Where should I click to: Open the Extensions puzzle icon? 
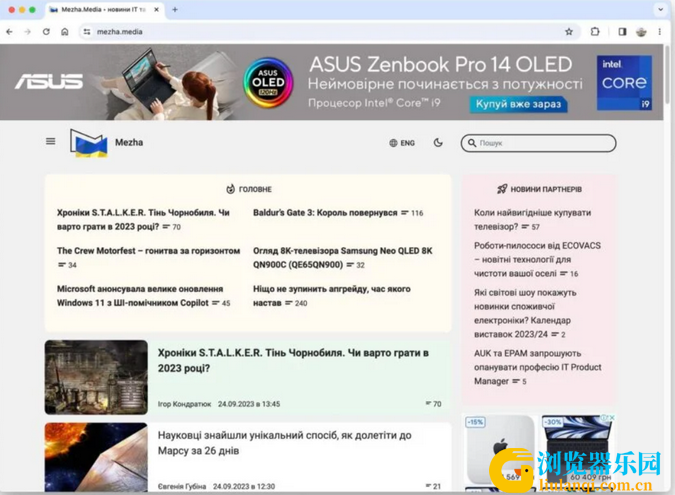[x=594, y=31]
